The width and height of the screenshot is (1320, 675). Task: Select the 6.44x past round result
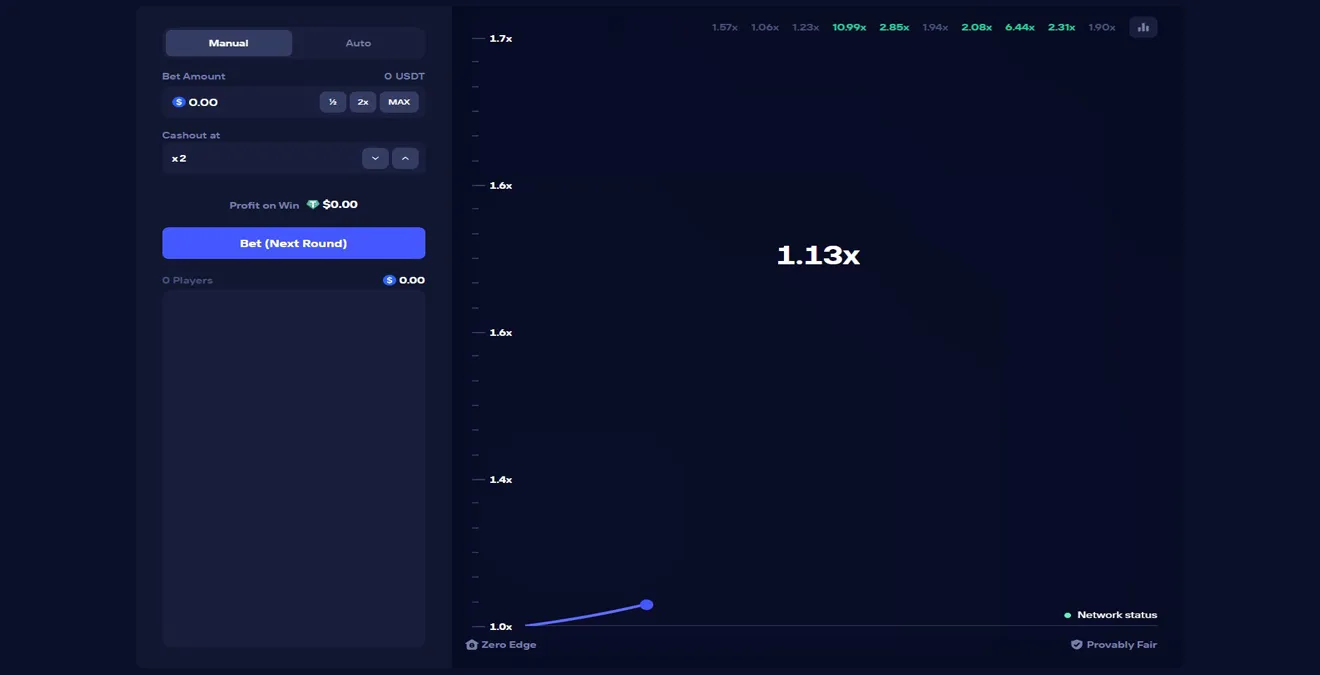point(1020,27)
